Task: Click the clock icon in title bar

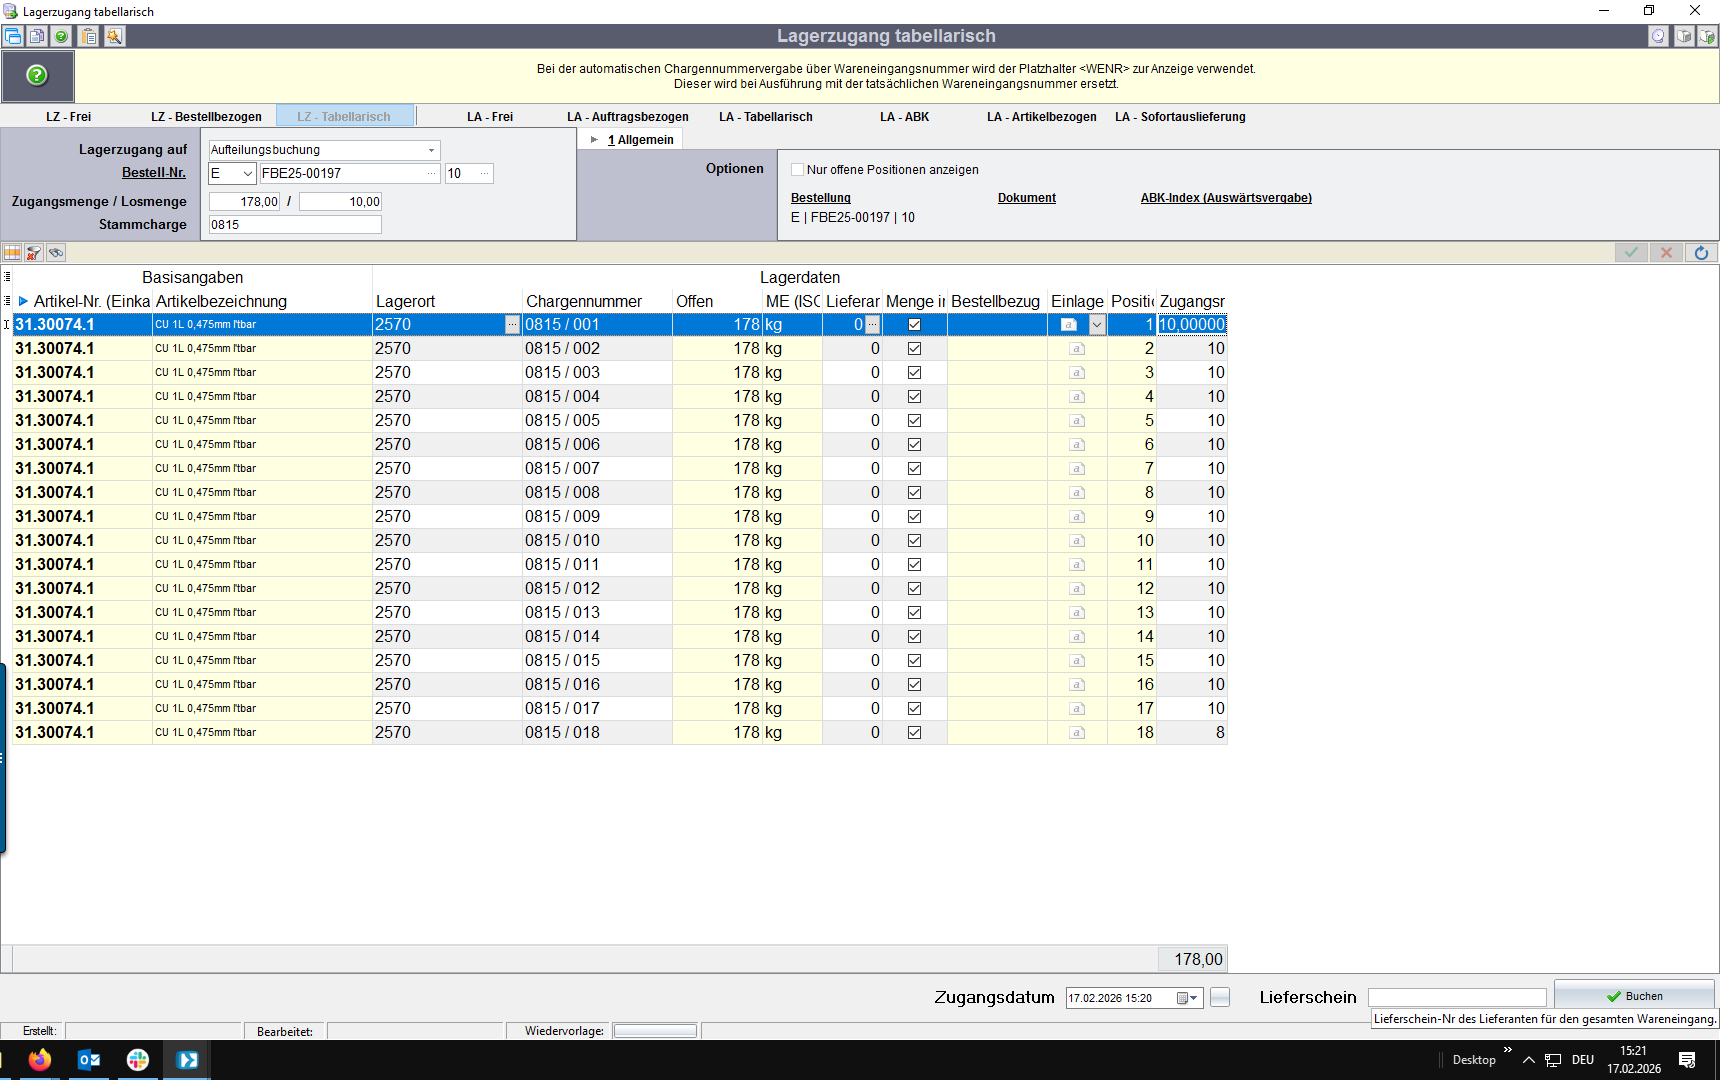Action: click(x=1658, y=36)
